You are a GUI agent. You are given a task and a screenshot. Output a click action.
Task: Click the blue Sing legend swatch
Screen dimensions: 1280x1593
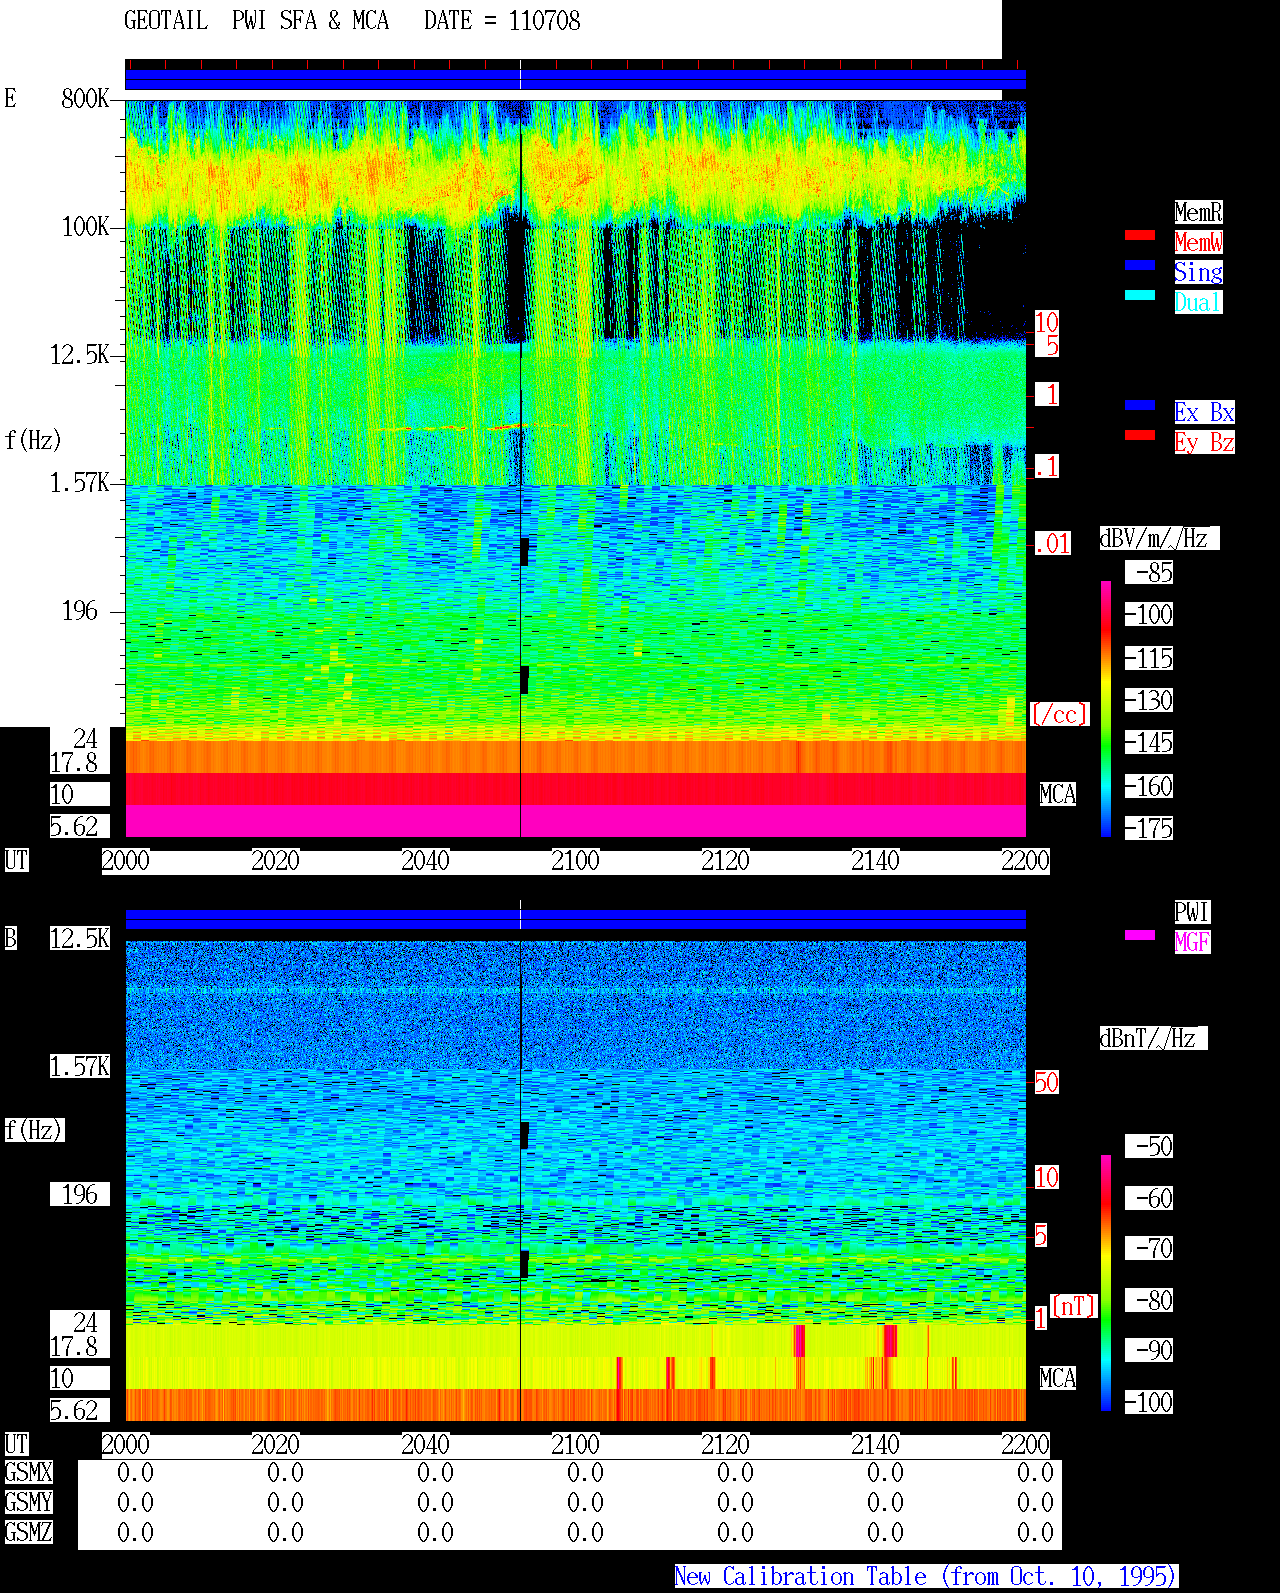tap(1140, 265)
